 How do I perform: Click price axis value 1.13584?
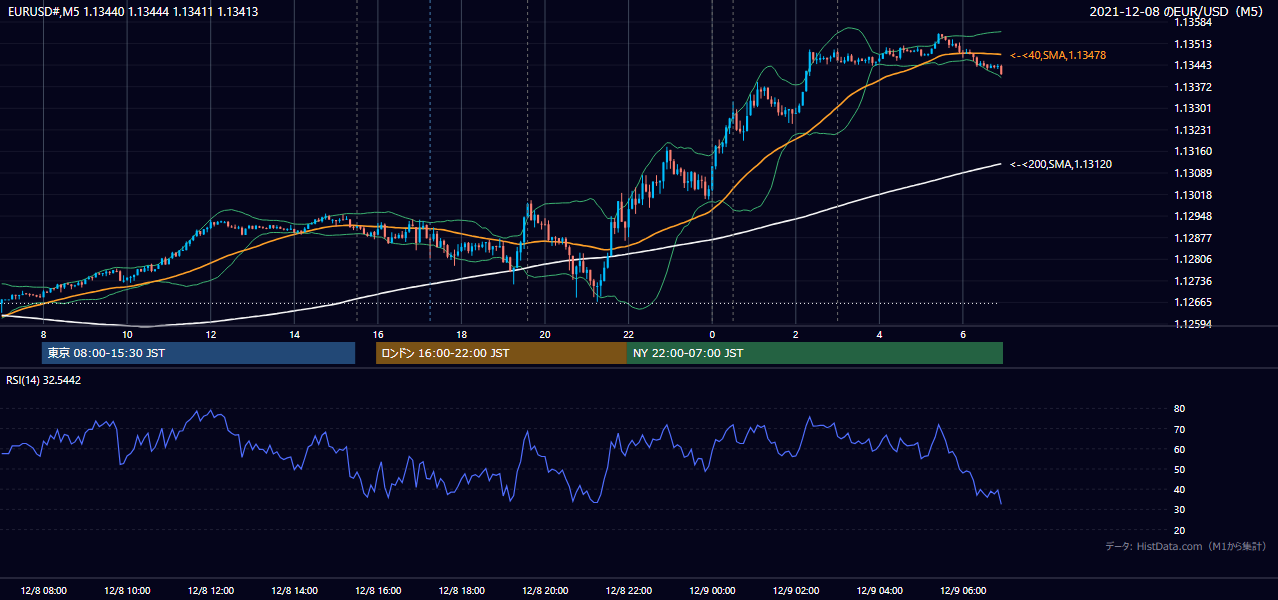pos(1194,22)
